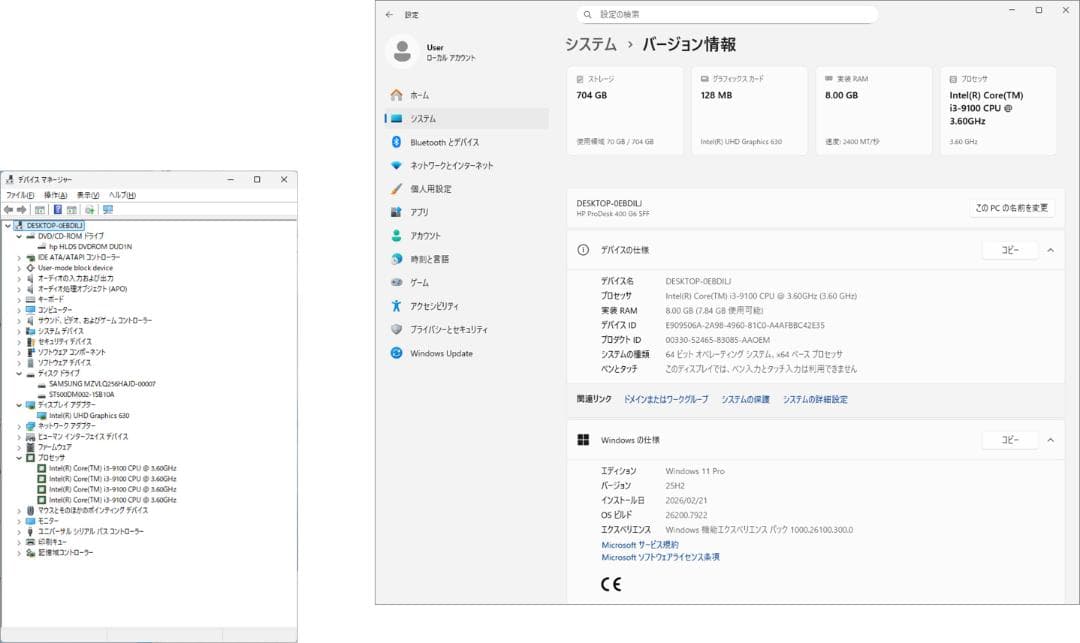Expand the IDE ATA/ATAPI コントローラー node
The image size is (1080, 643).
click(19, 257)
